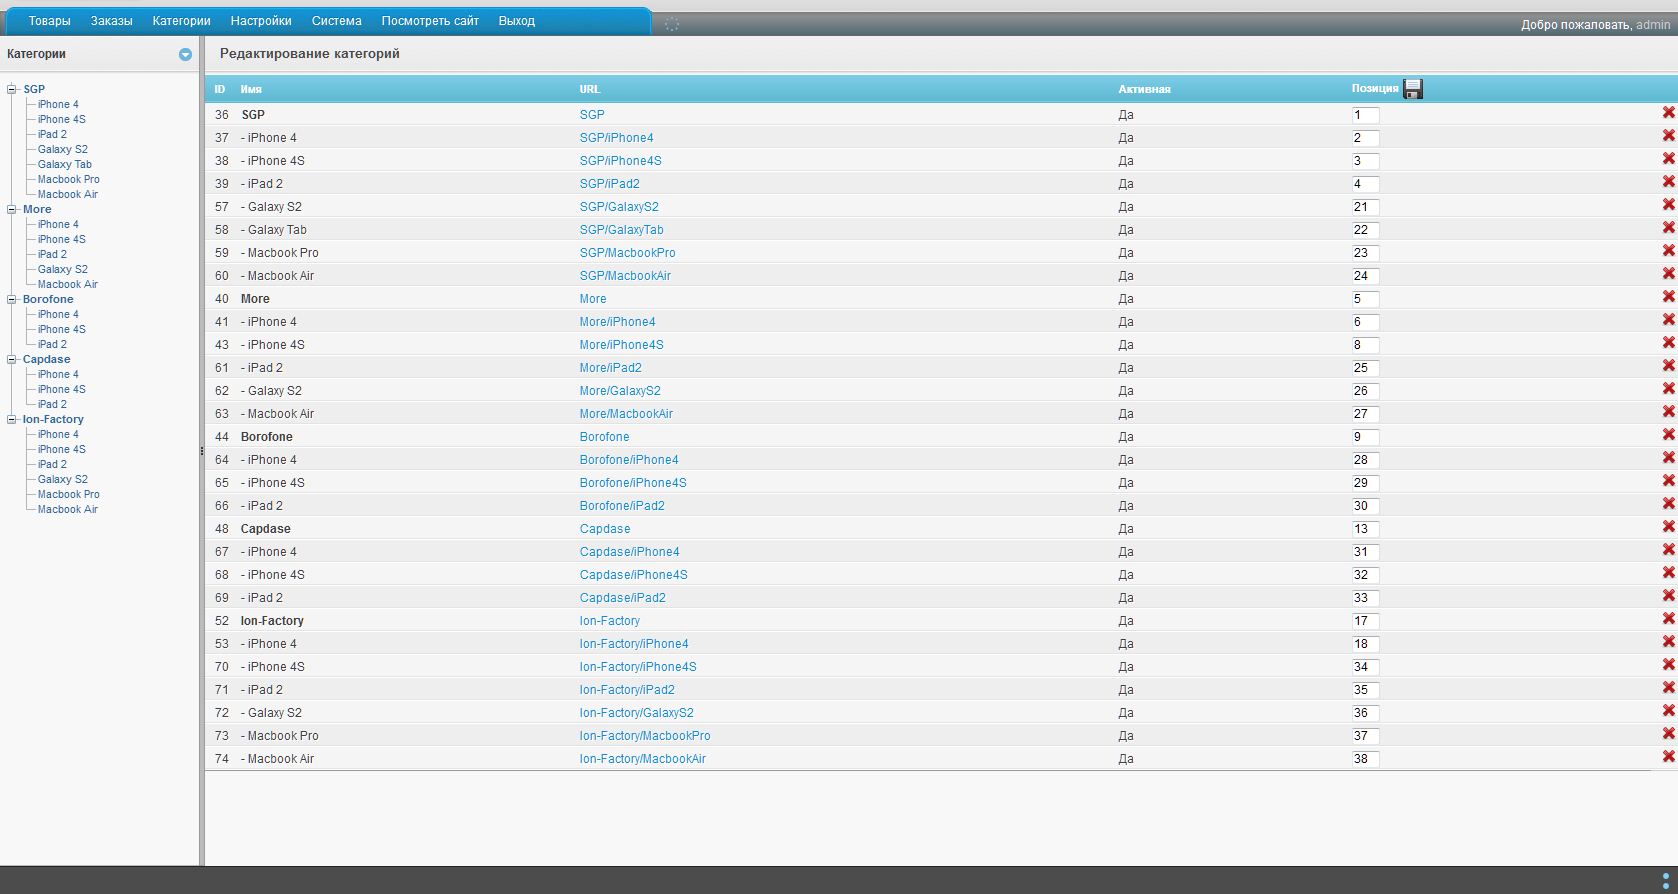Remove the SGP/MacbookAir category
The height and width of the screenshot is (894, 1678).
pyautogui.click(x=1668, y=274)
